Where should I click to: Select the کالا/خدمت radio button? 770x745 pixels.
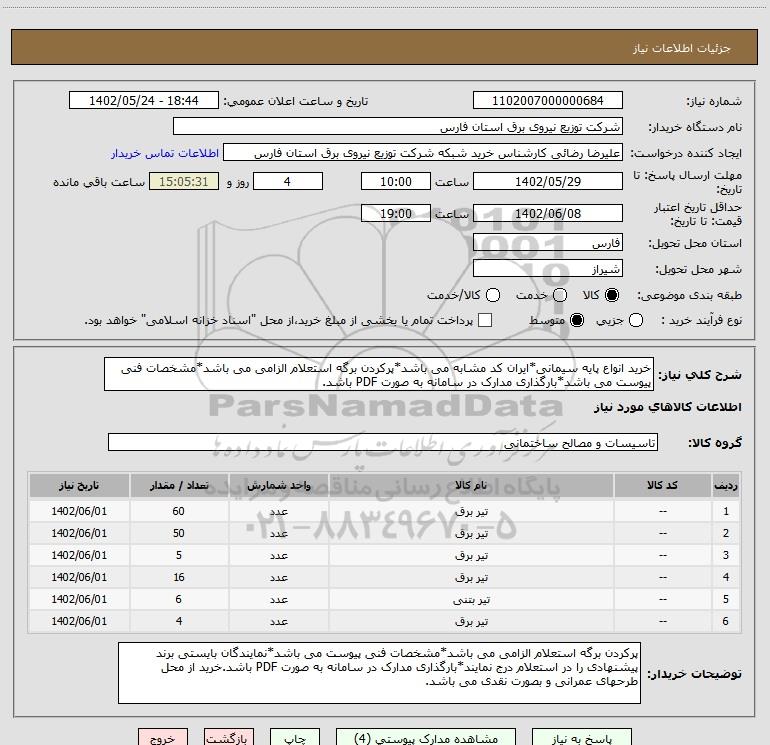point(493,295)
